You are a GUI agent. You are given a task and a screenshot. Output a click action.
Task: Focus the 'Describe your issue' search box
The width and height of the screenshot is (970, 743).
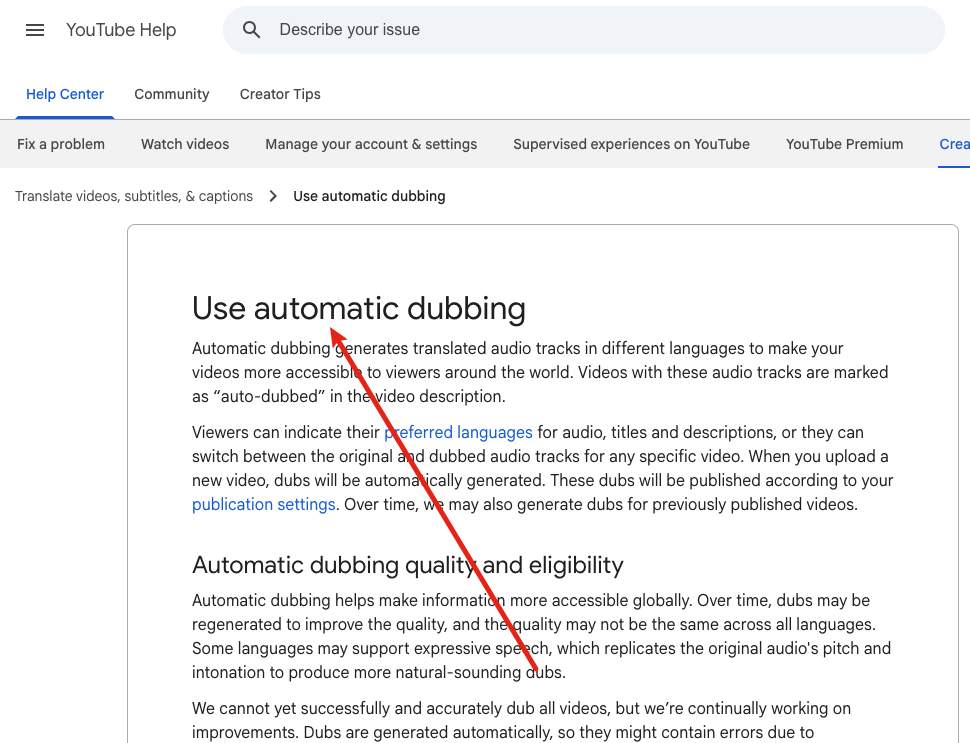point(600,30)
